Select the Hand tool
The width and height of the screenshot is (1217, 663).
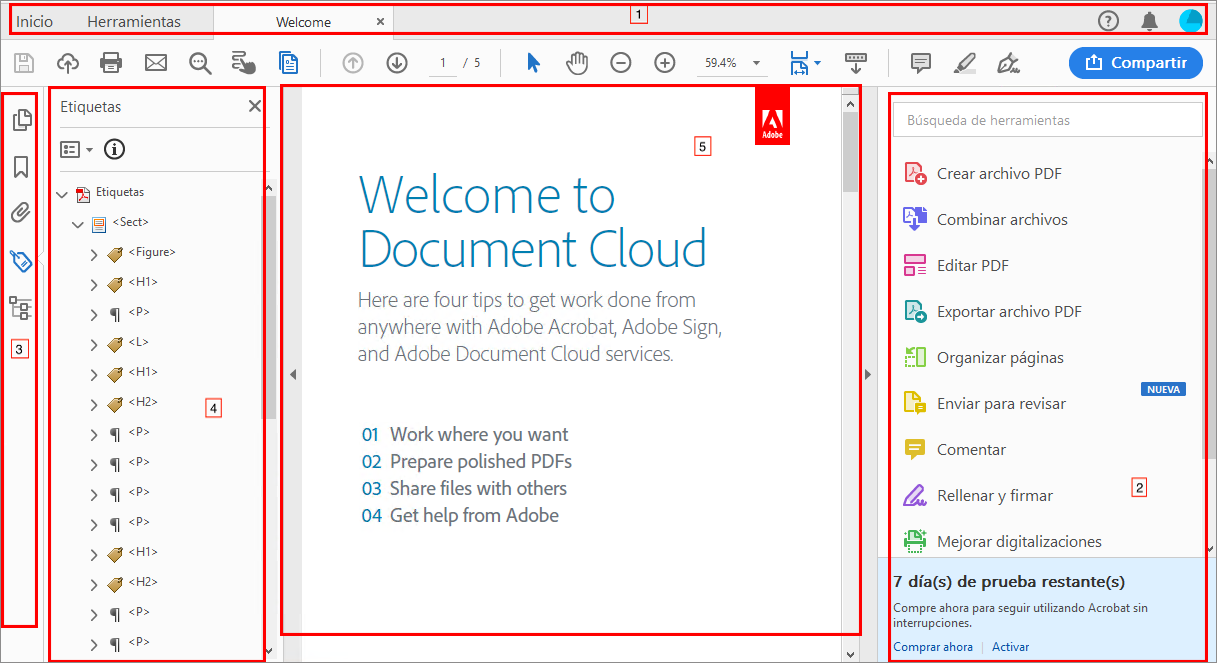577,63
